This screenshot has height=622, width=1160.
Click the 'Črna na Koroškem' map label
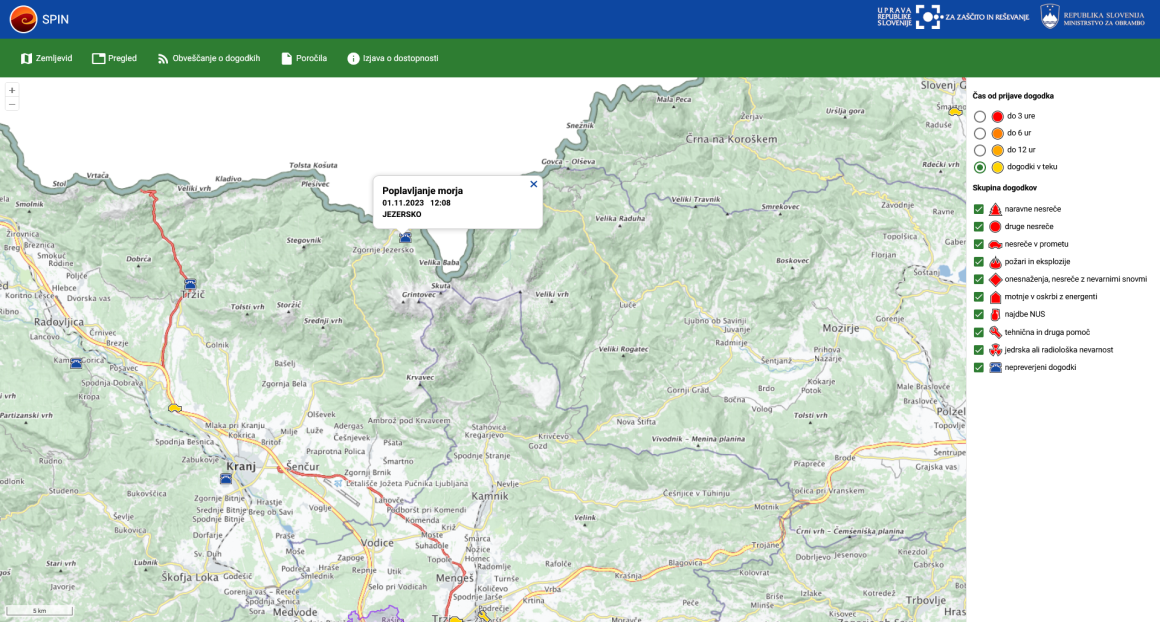click(x=731, y=139)
